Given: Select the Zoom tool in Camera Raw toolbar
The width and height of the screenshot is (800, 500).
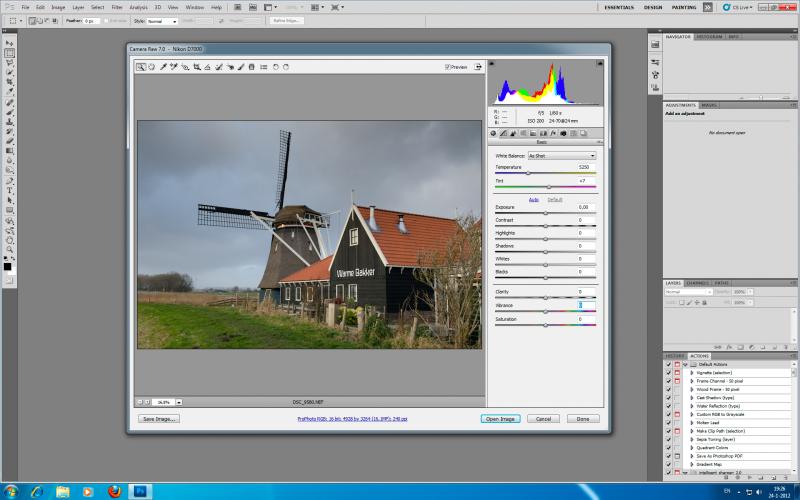Looking at the screenshot, I should pyautogui.click(x=141, y=67).
